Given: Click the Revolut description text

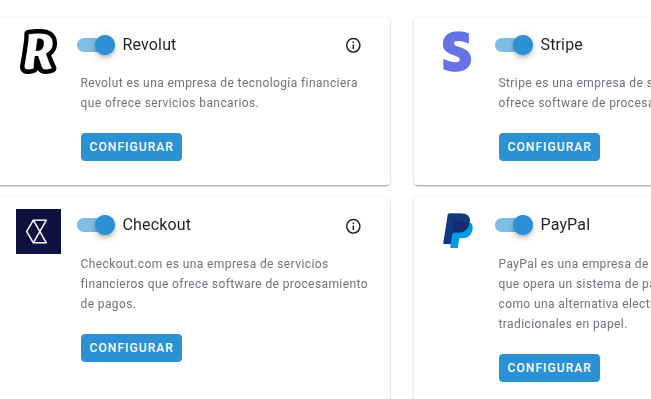Looking at the screenshot, I should (x=219, y=93).
